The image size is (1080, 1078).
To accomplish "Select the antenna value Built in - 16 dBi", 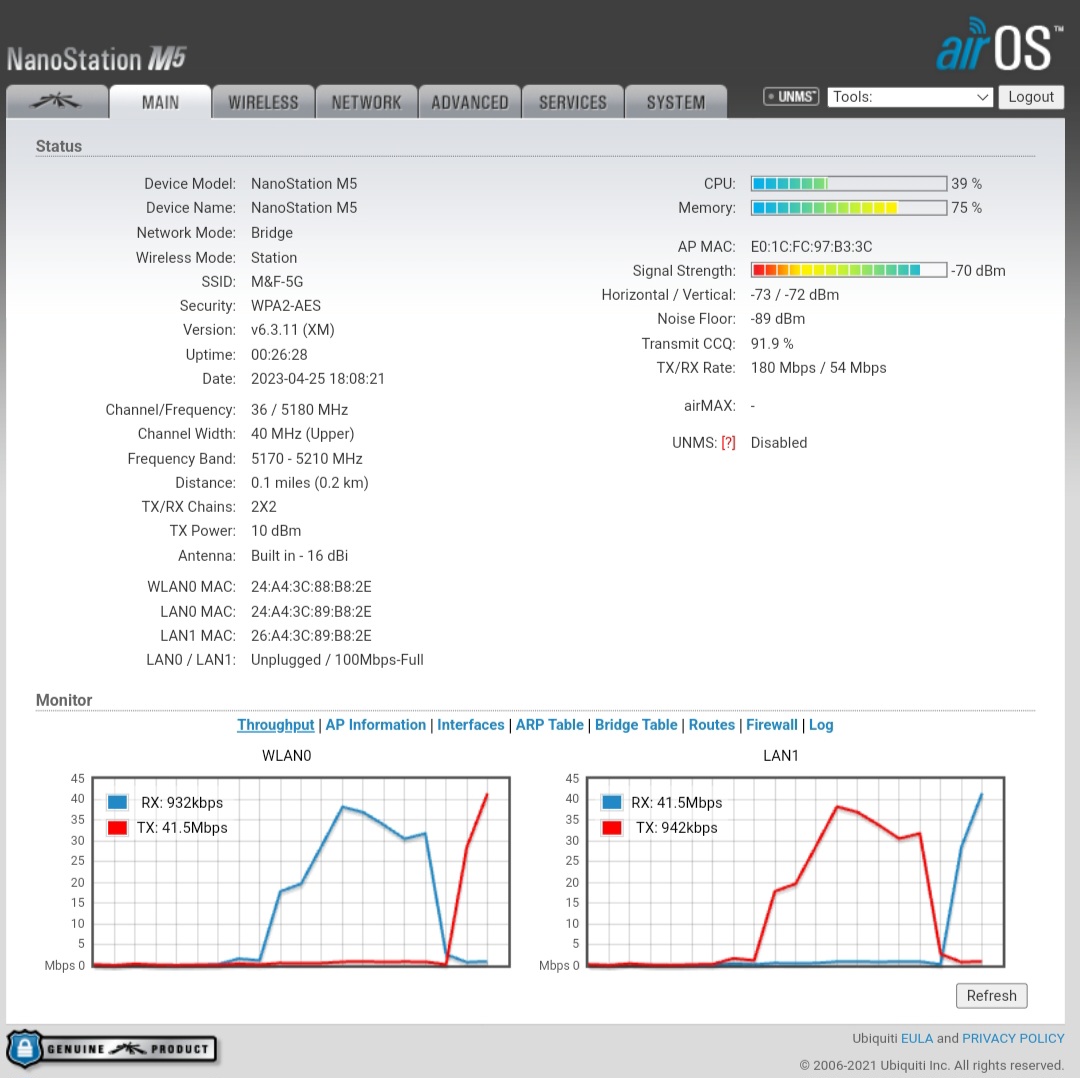I will click(x=299, y=556).
